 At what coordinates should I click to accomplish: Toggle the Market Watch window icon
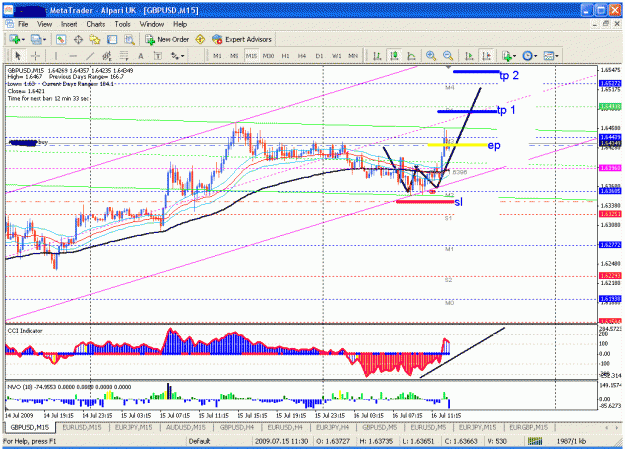tap(61, 39)
